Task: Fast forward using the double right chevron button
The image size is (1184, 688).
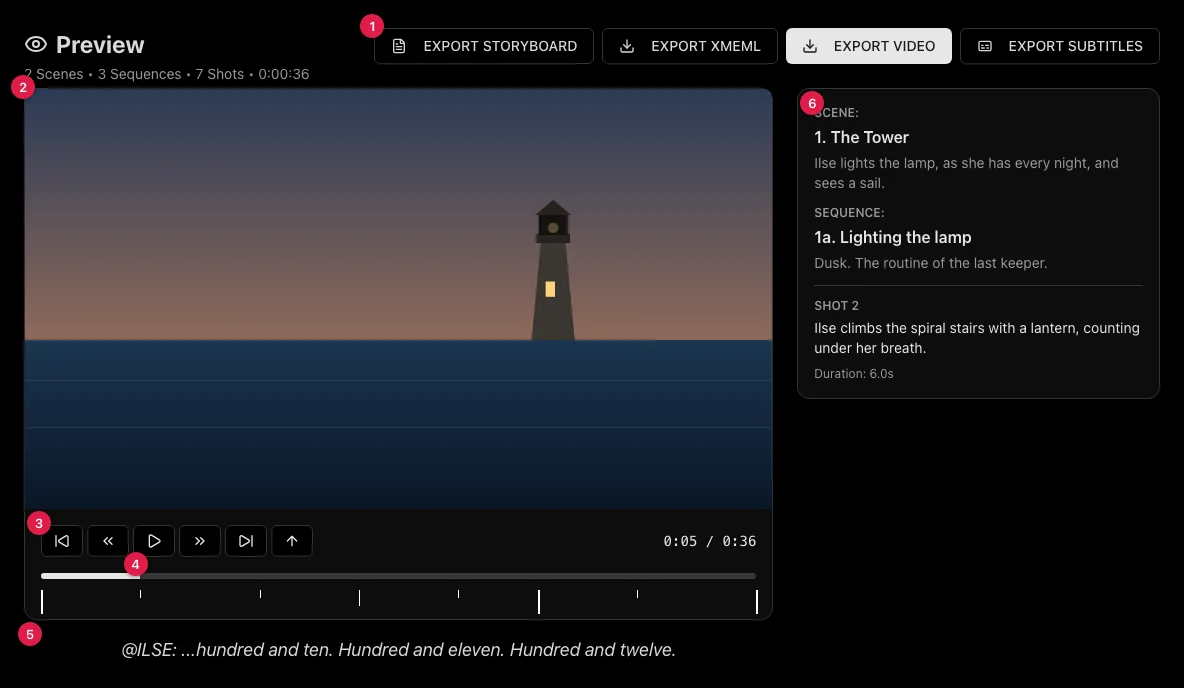Action: [x=200, y=541]
